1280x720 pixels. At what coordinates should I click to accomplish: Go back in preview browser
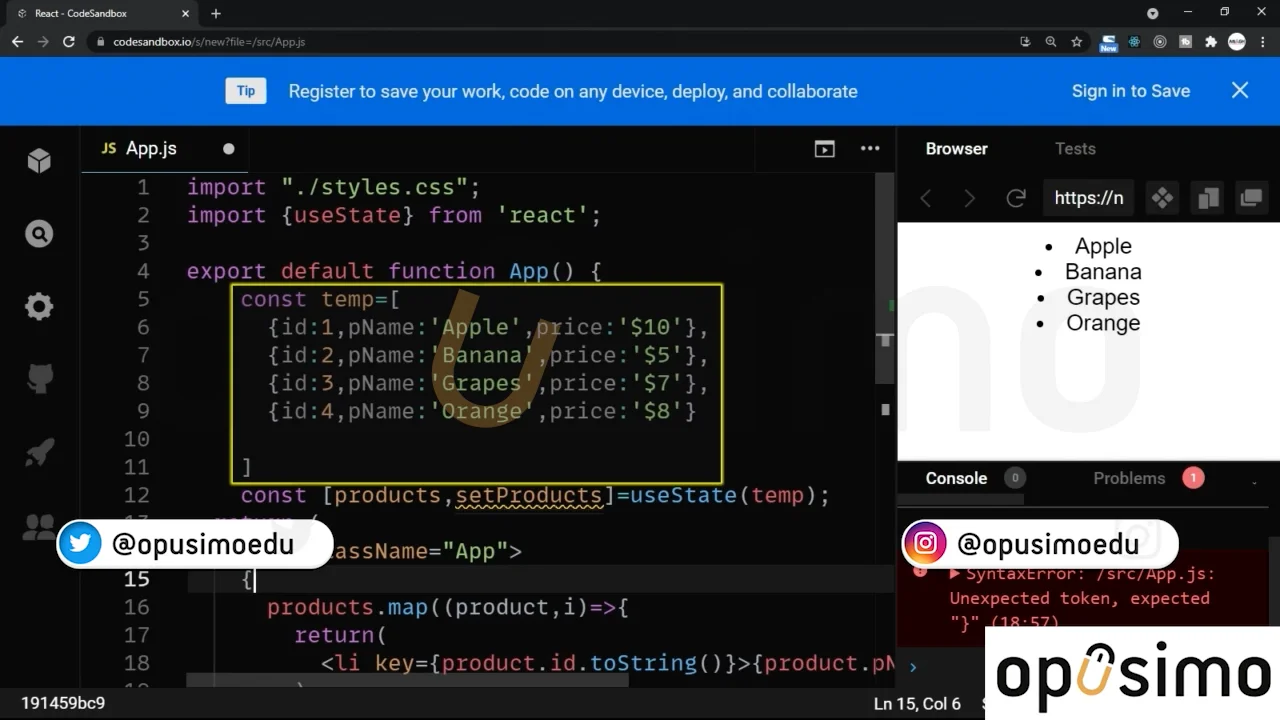click(926, 198)
